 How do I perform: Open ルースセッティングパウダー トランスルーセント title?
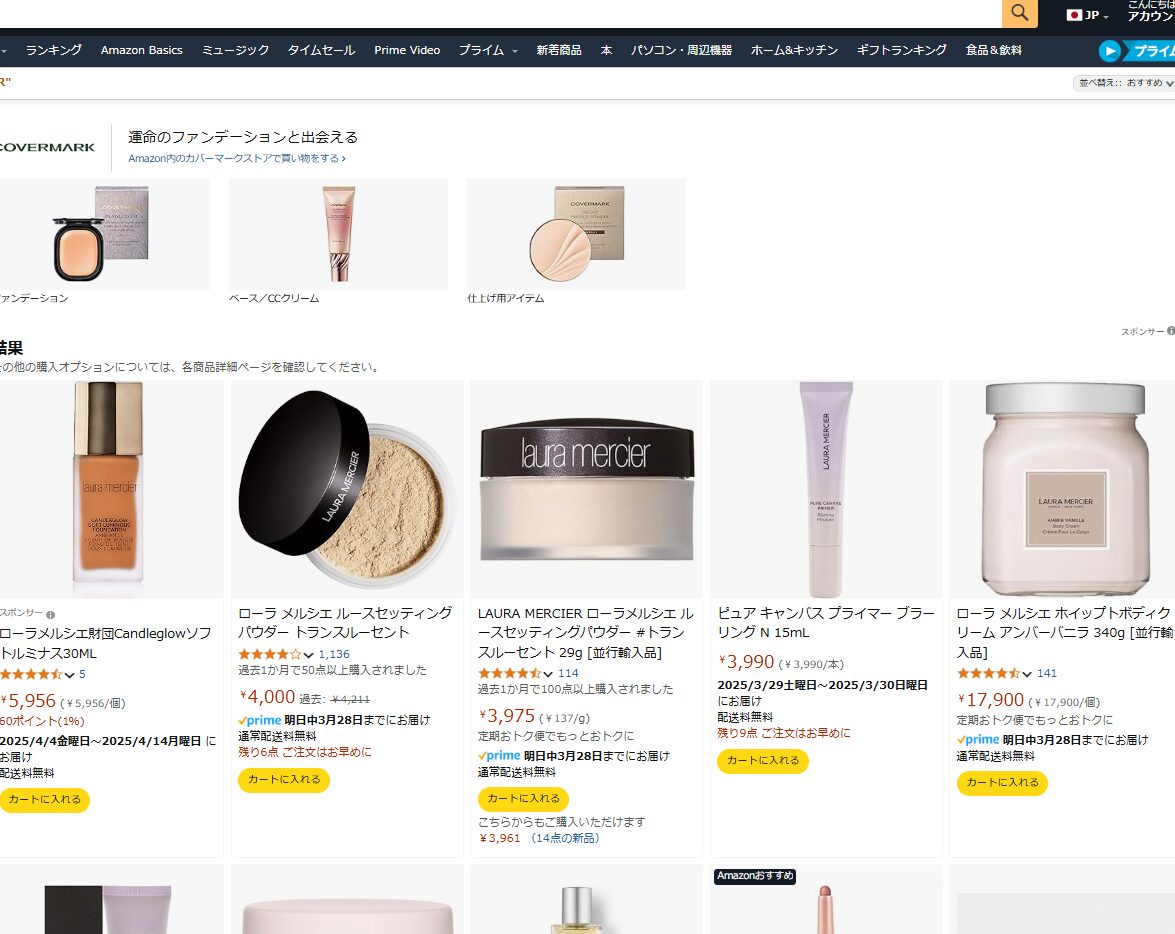coord(345,622)
